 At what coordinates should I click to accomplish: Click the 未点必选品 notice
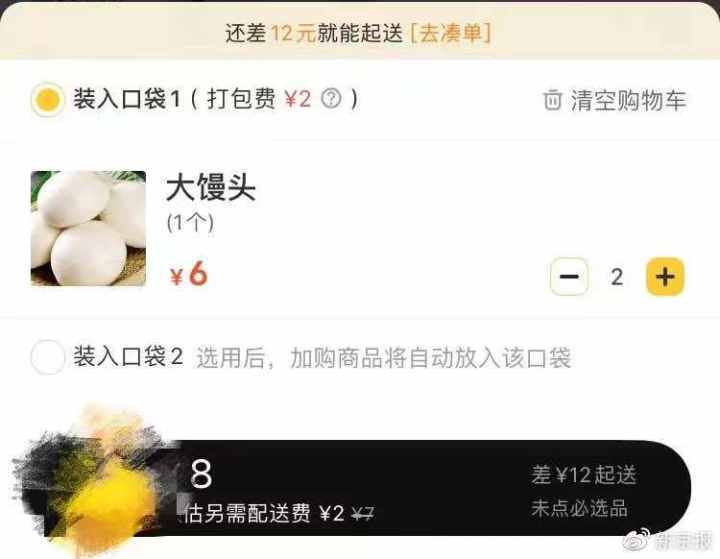pos(579,508)
